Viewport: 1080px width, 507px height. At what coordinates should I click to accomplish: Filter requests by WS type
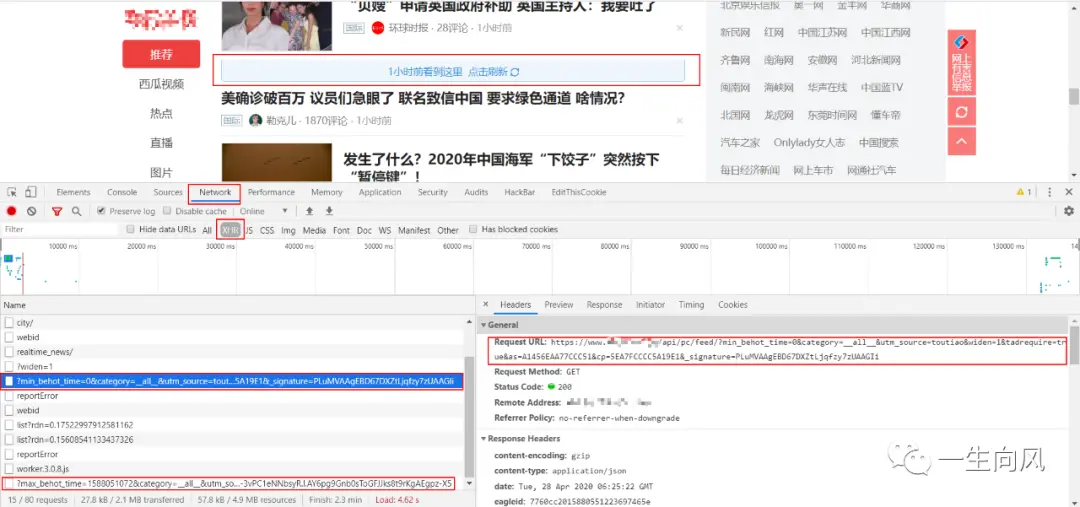(384, 230)
